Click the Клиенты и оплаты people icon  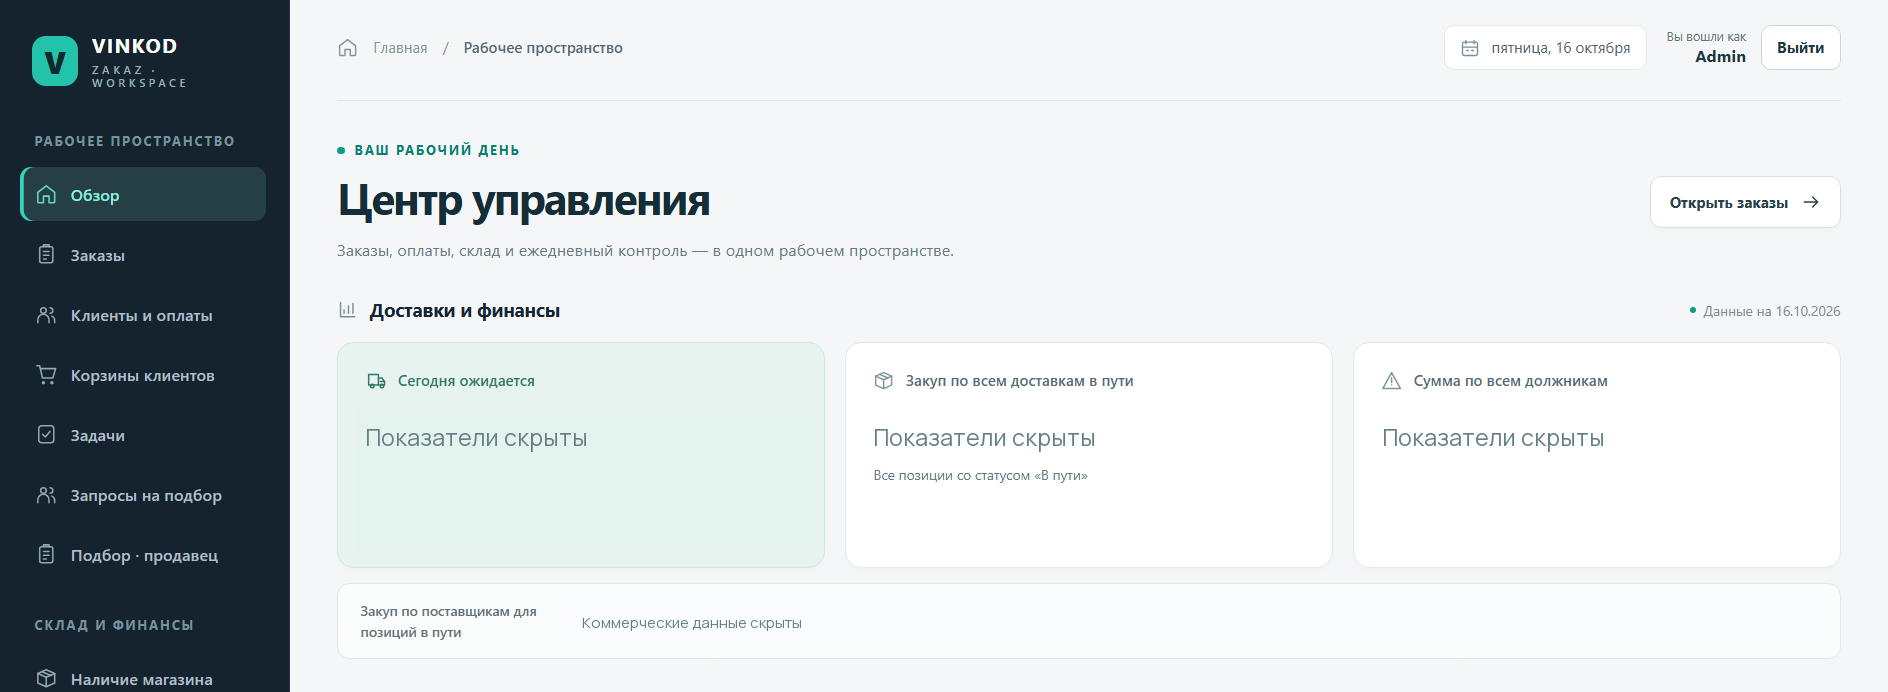pos(46,314)
